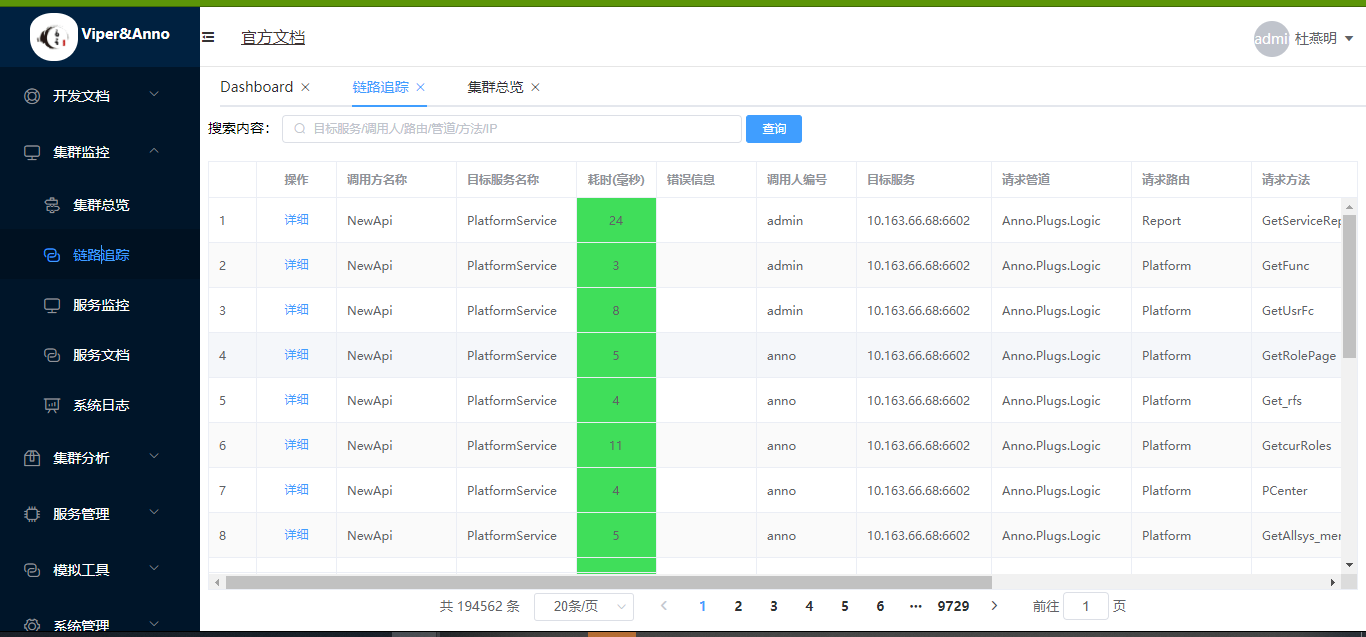Click the vertical table scrollbar thumb
1366x637 pixels.
point(1349,286)
